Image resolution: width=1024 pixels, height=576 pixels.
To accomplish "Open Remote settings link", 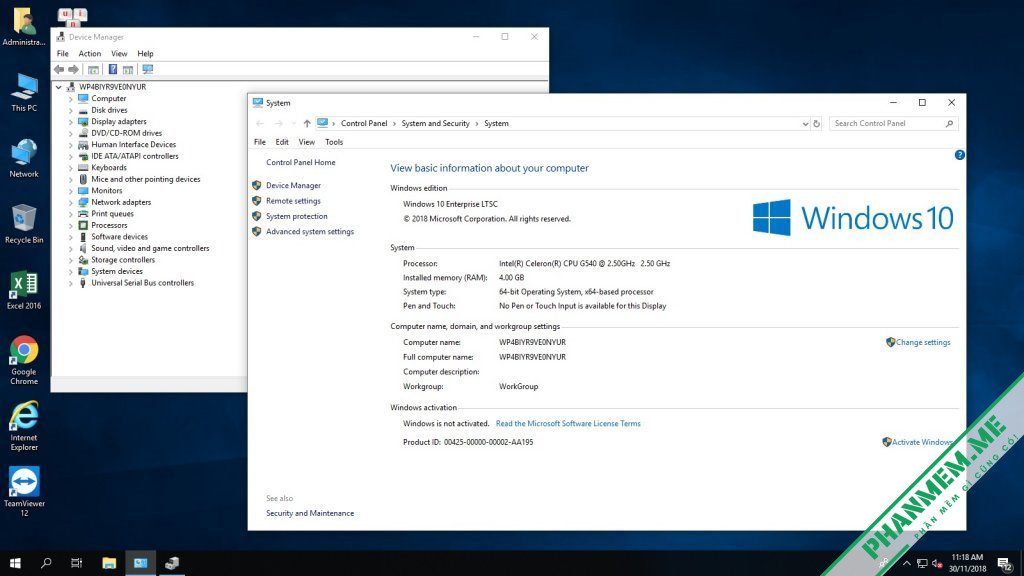I will point(293,201).
